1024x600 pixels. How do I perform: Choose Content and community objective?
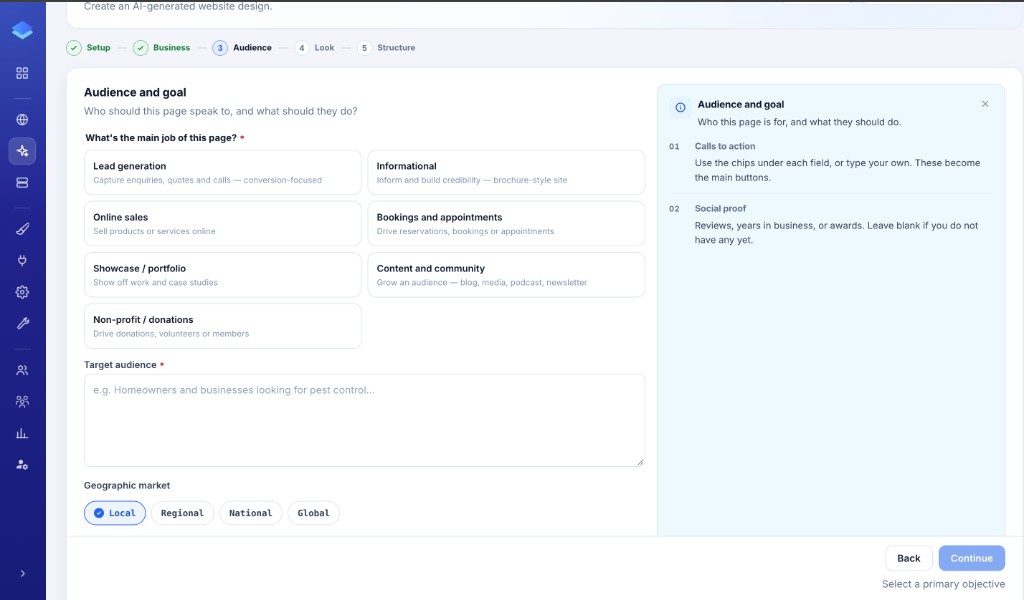pos(506,275)
